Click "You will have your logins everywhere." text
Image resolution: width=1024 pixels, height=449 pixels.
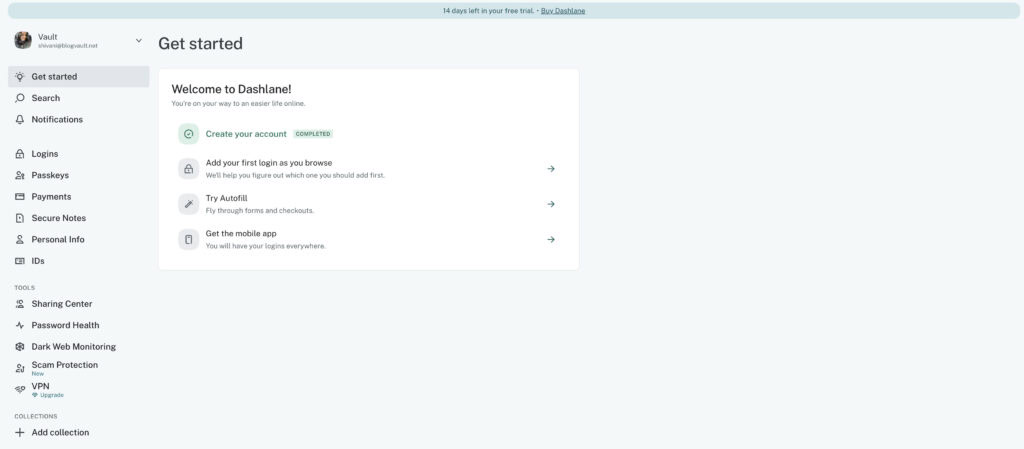coord(266,246)
